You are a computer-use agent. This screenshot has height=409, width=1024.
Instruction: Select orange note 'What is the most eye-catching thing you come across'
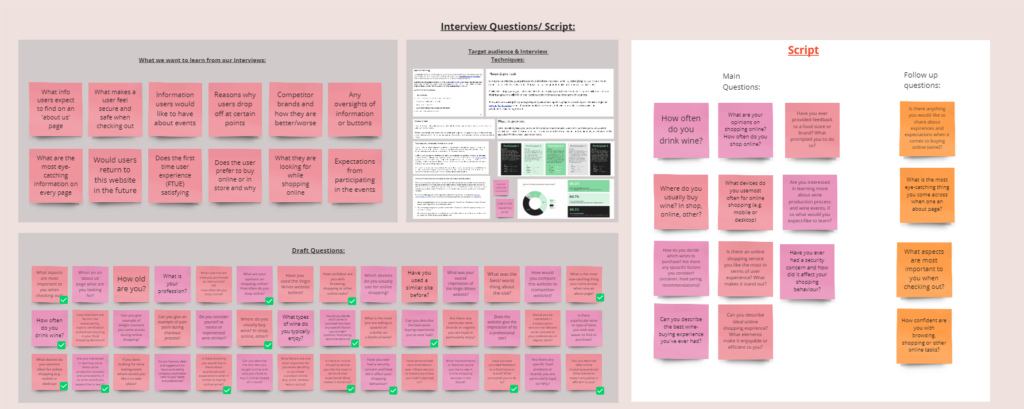pos(927,195)
